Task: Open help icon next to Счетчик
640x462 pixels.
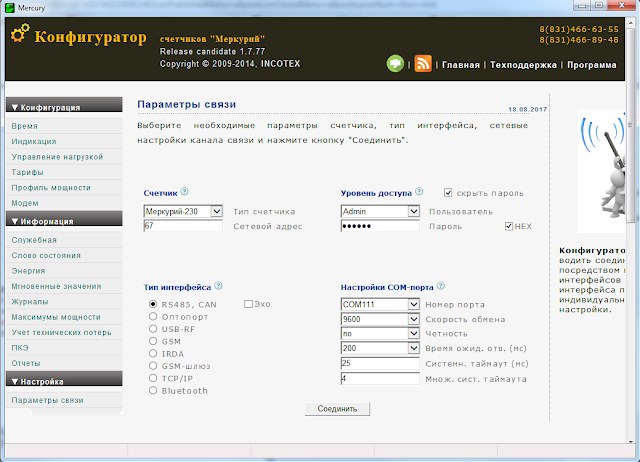Action: 184,191
